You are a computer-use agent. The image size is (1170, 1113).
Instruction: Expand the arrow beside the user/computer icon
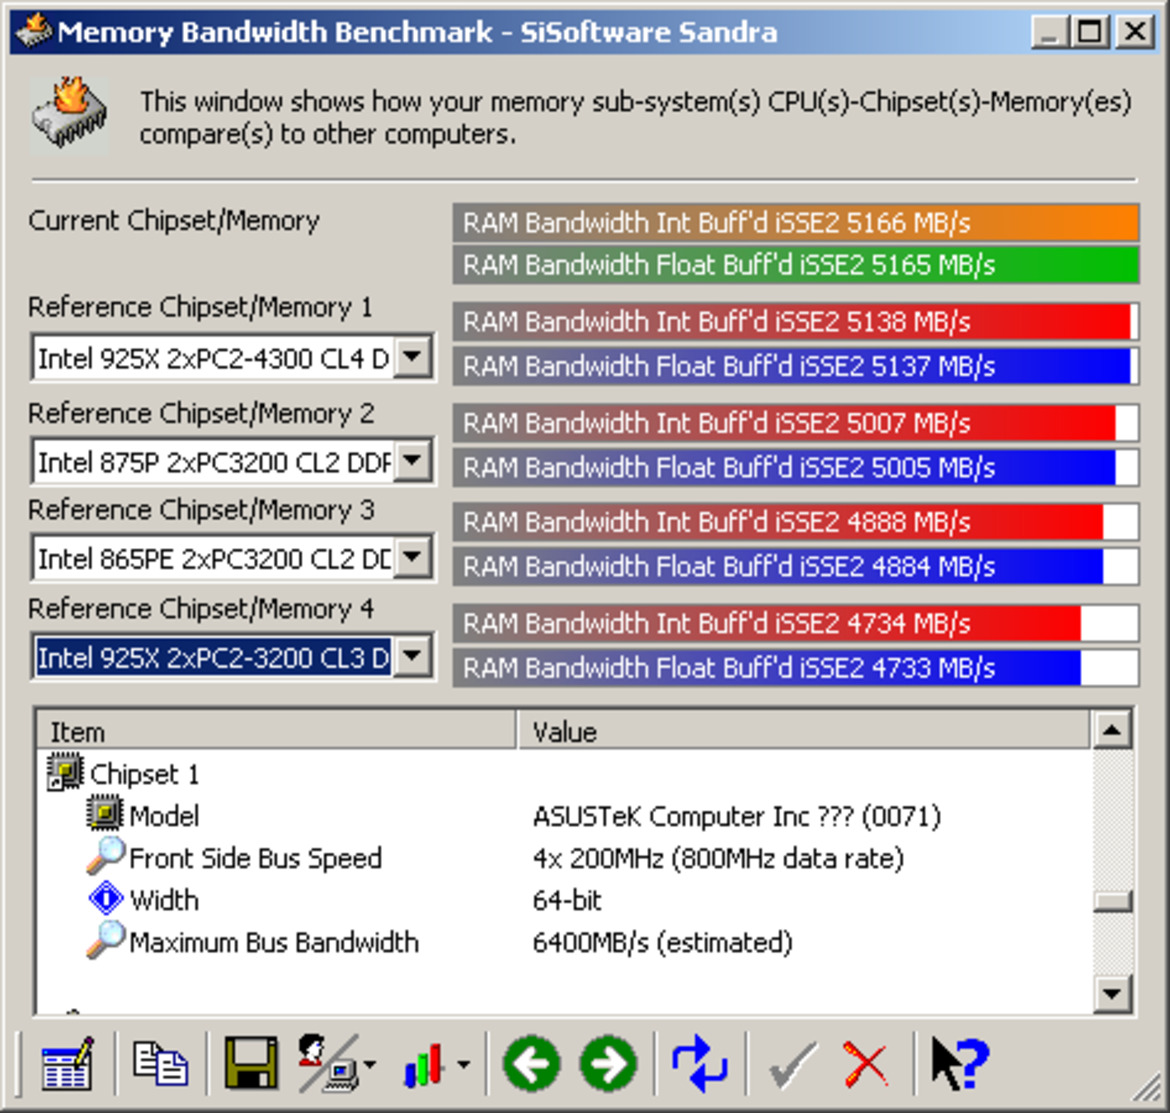pyautogui.click(x=370, y=1065)
